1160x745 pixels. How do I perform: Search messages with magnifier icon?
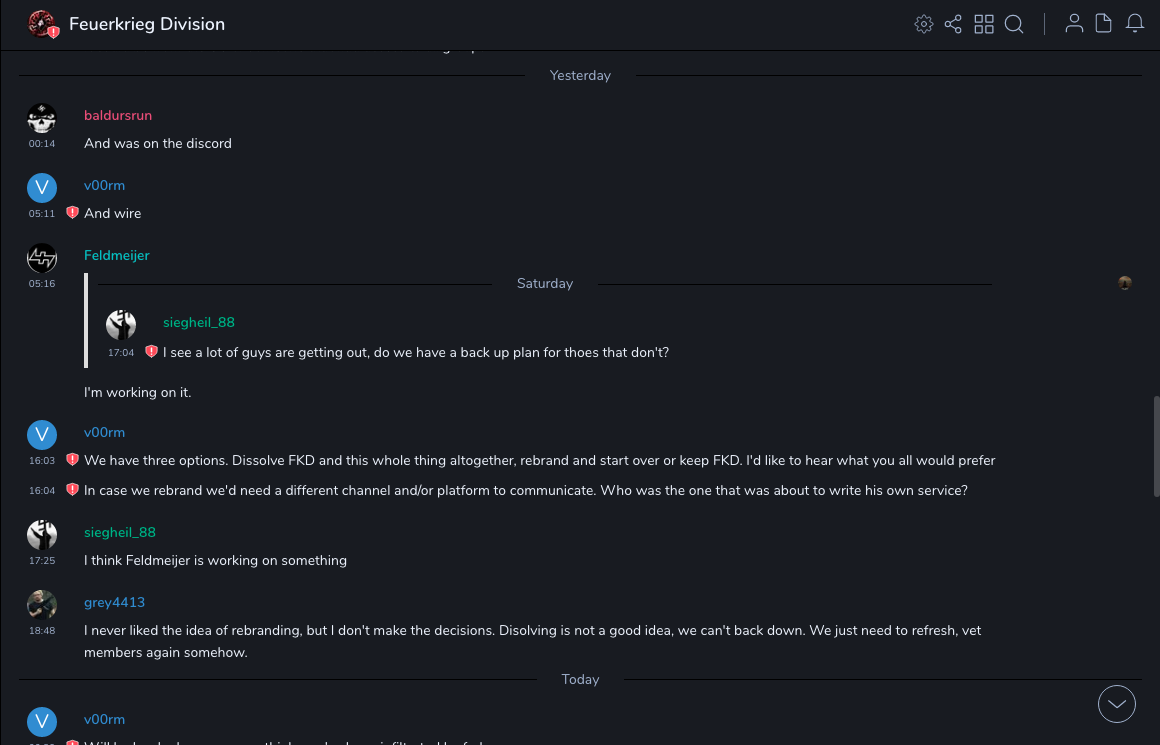point(1014,24)
